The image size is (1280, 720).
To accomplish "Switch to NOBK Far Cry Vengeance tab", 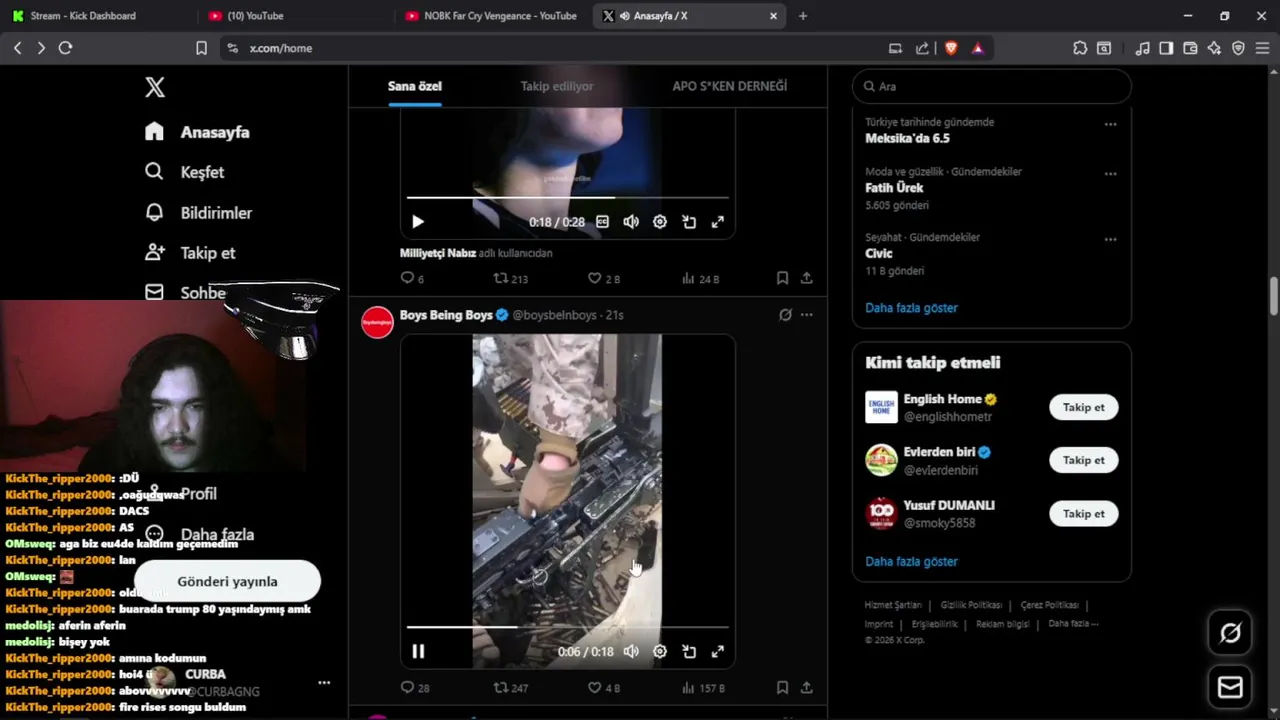I will point(492,16).
